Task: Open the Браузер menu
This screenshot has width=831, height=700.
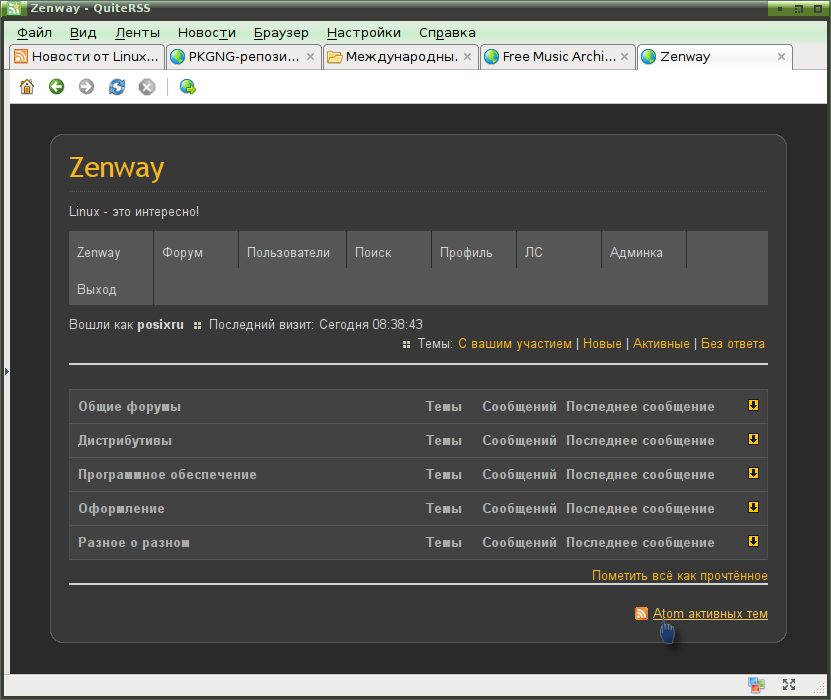Action: pos(281,33)
